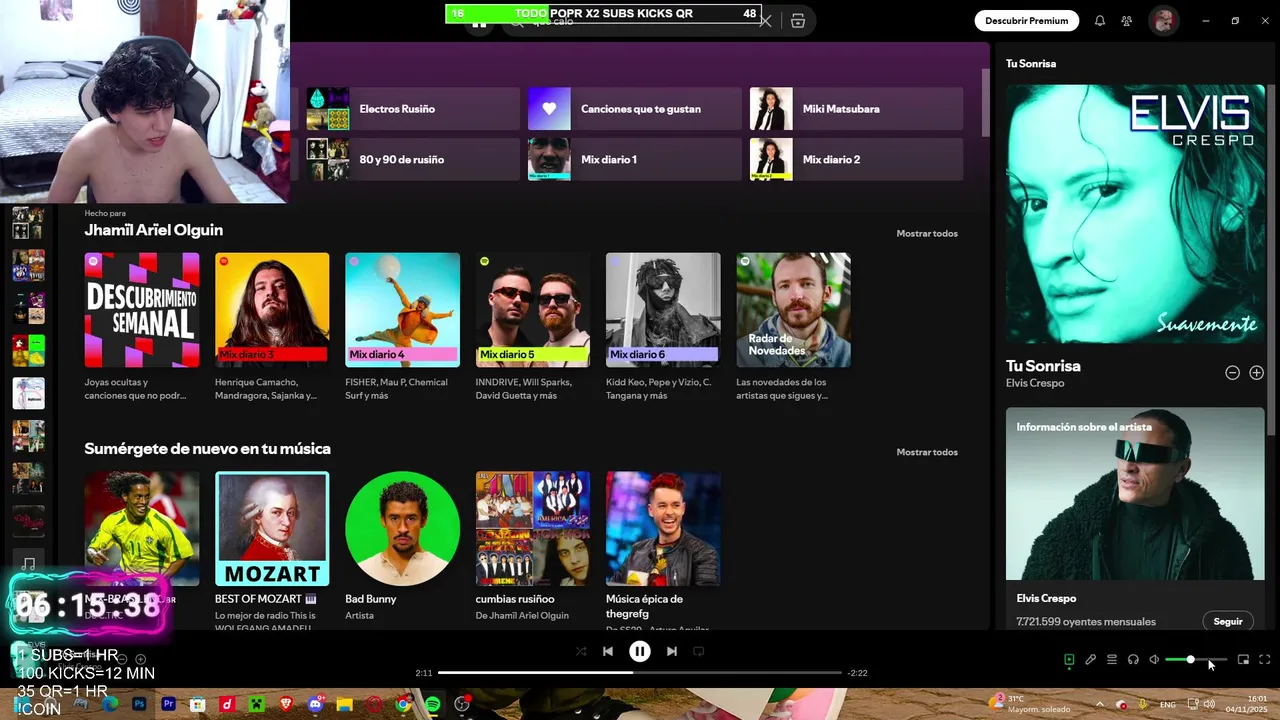The height and width of the screenshot is (720, 1280).
Task: Open Photoshop in the taskbar
Action: (x=139, y=704)
